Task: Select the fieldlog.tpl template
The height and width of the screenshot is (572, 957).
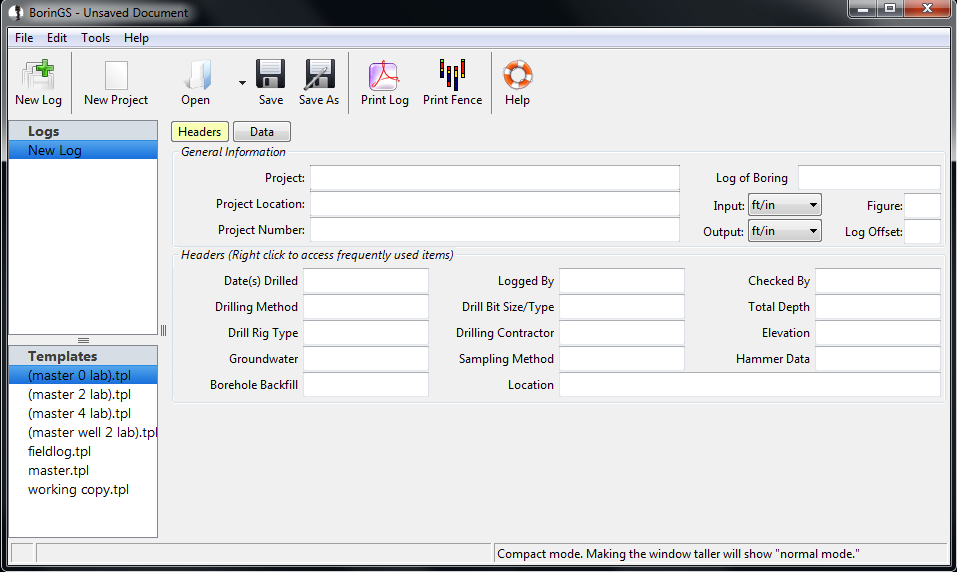Action: coord(83,451)
